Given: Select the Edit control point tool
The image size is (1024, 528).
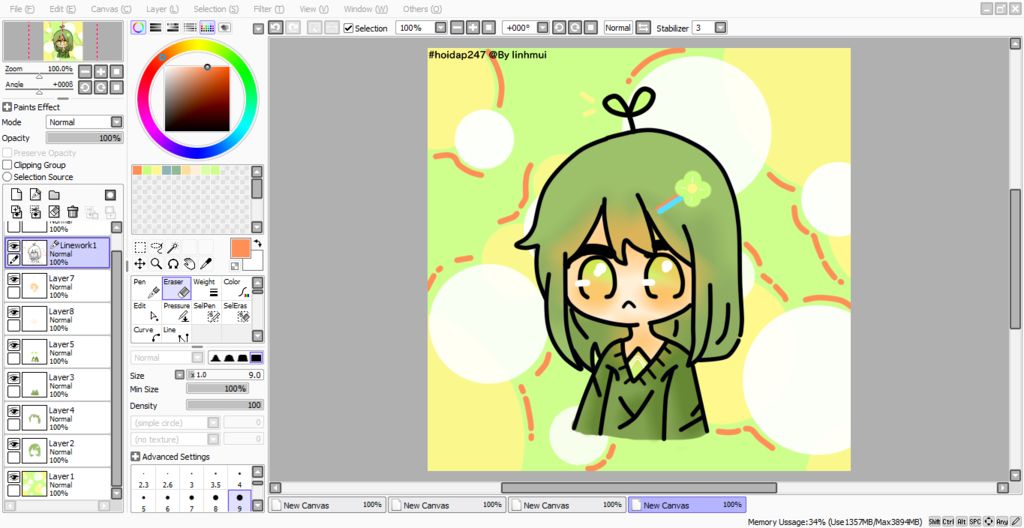Looking at the screenshot, I should (146, 312).
